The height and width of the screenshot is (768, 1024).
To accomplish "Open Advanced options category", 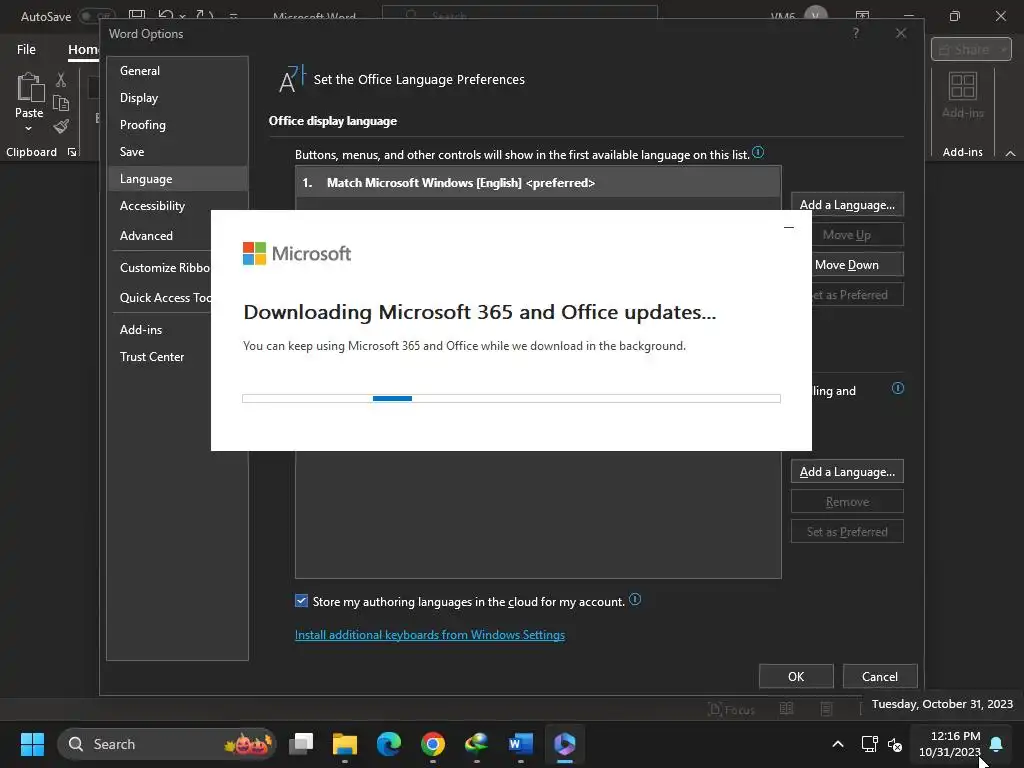I will (x=160, y=236).
